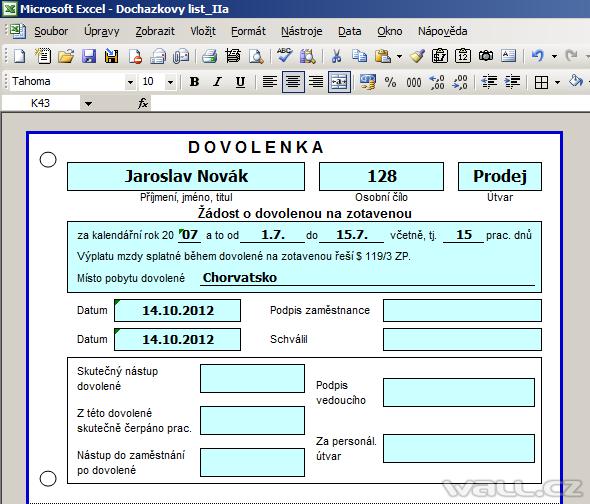Apply Percent style
The width and height of the screenshot is (590, 504).
click(391, 82)
